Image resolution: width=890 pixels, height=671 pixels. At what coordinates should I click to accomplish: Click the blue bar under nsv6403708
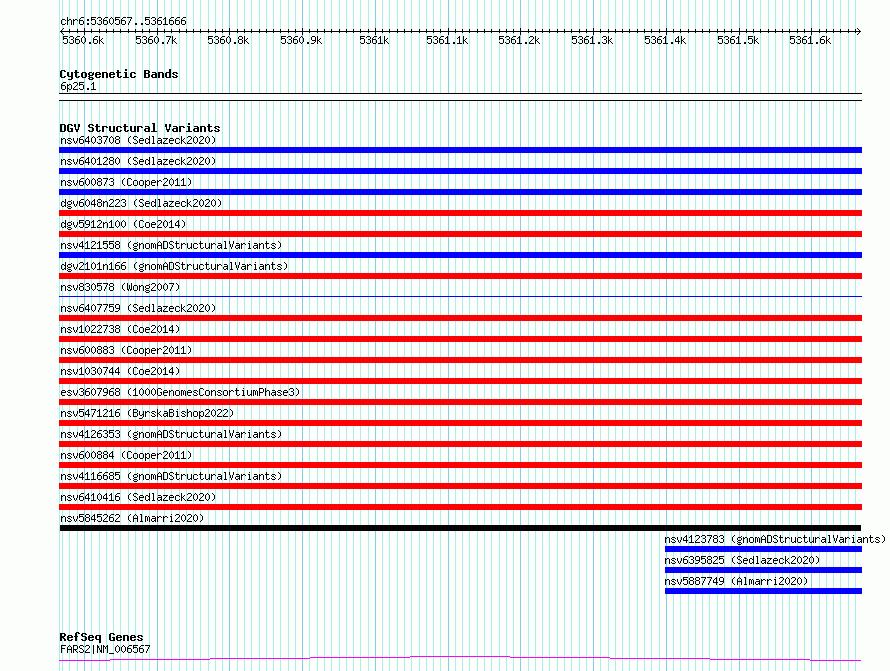click(x=460, y=150)
